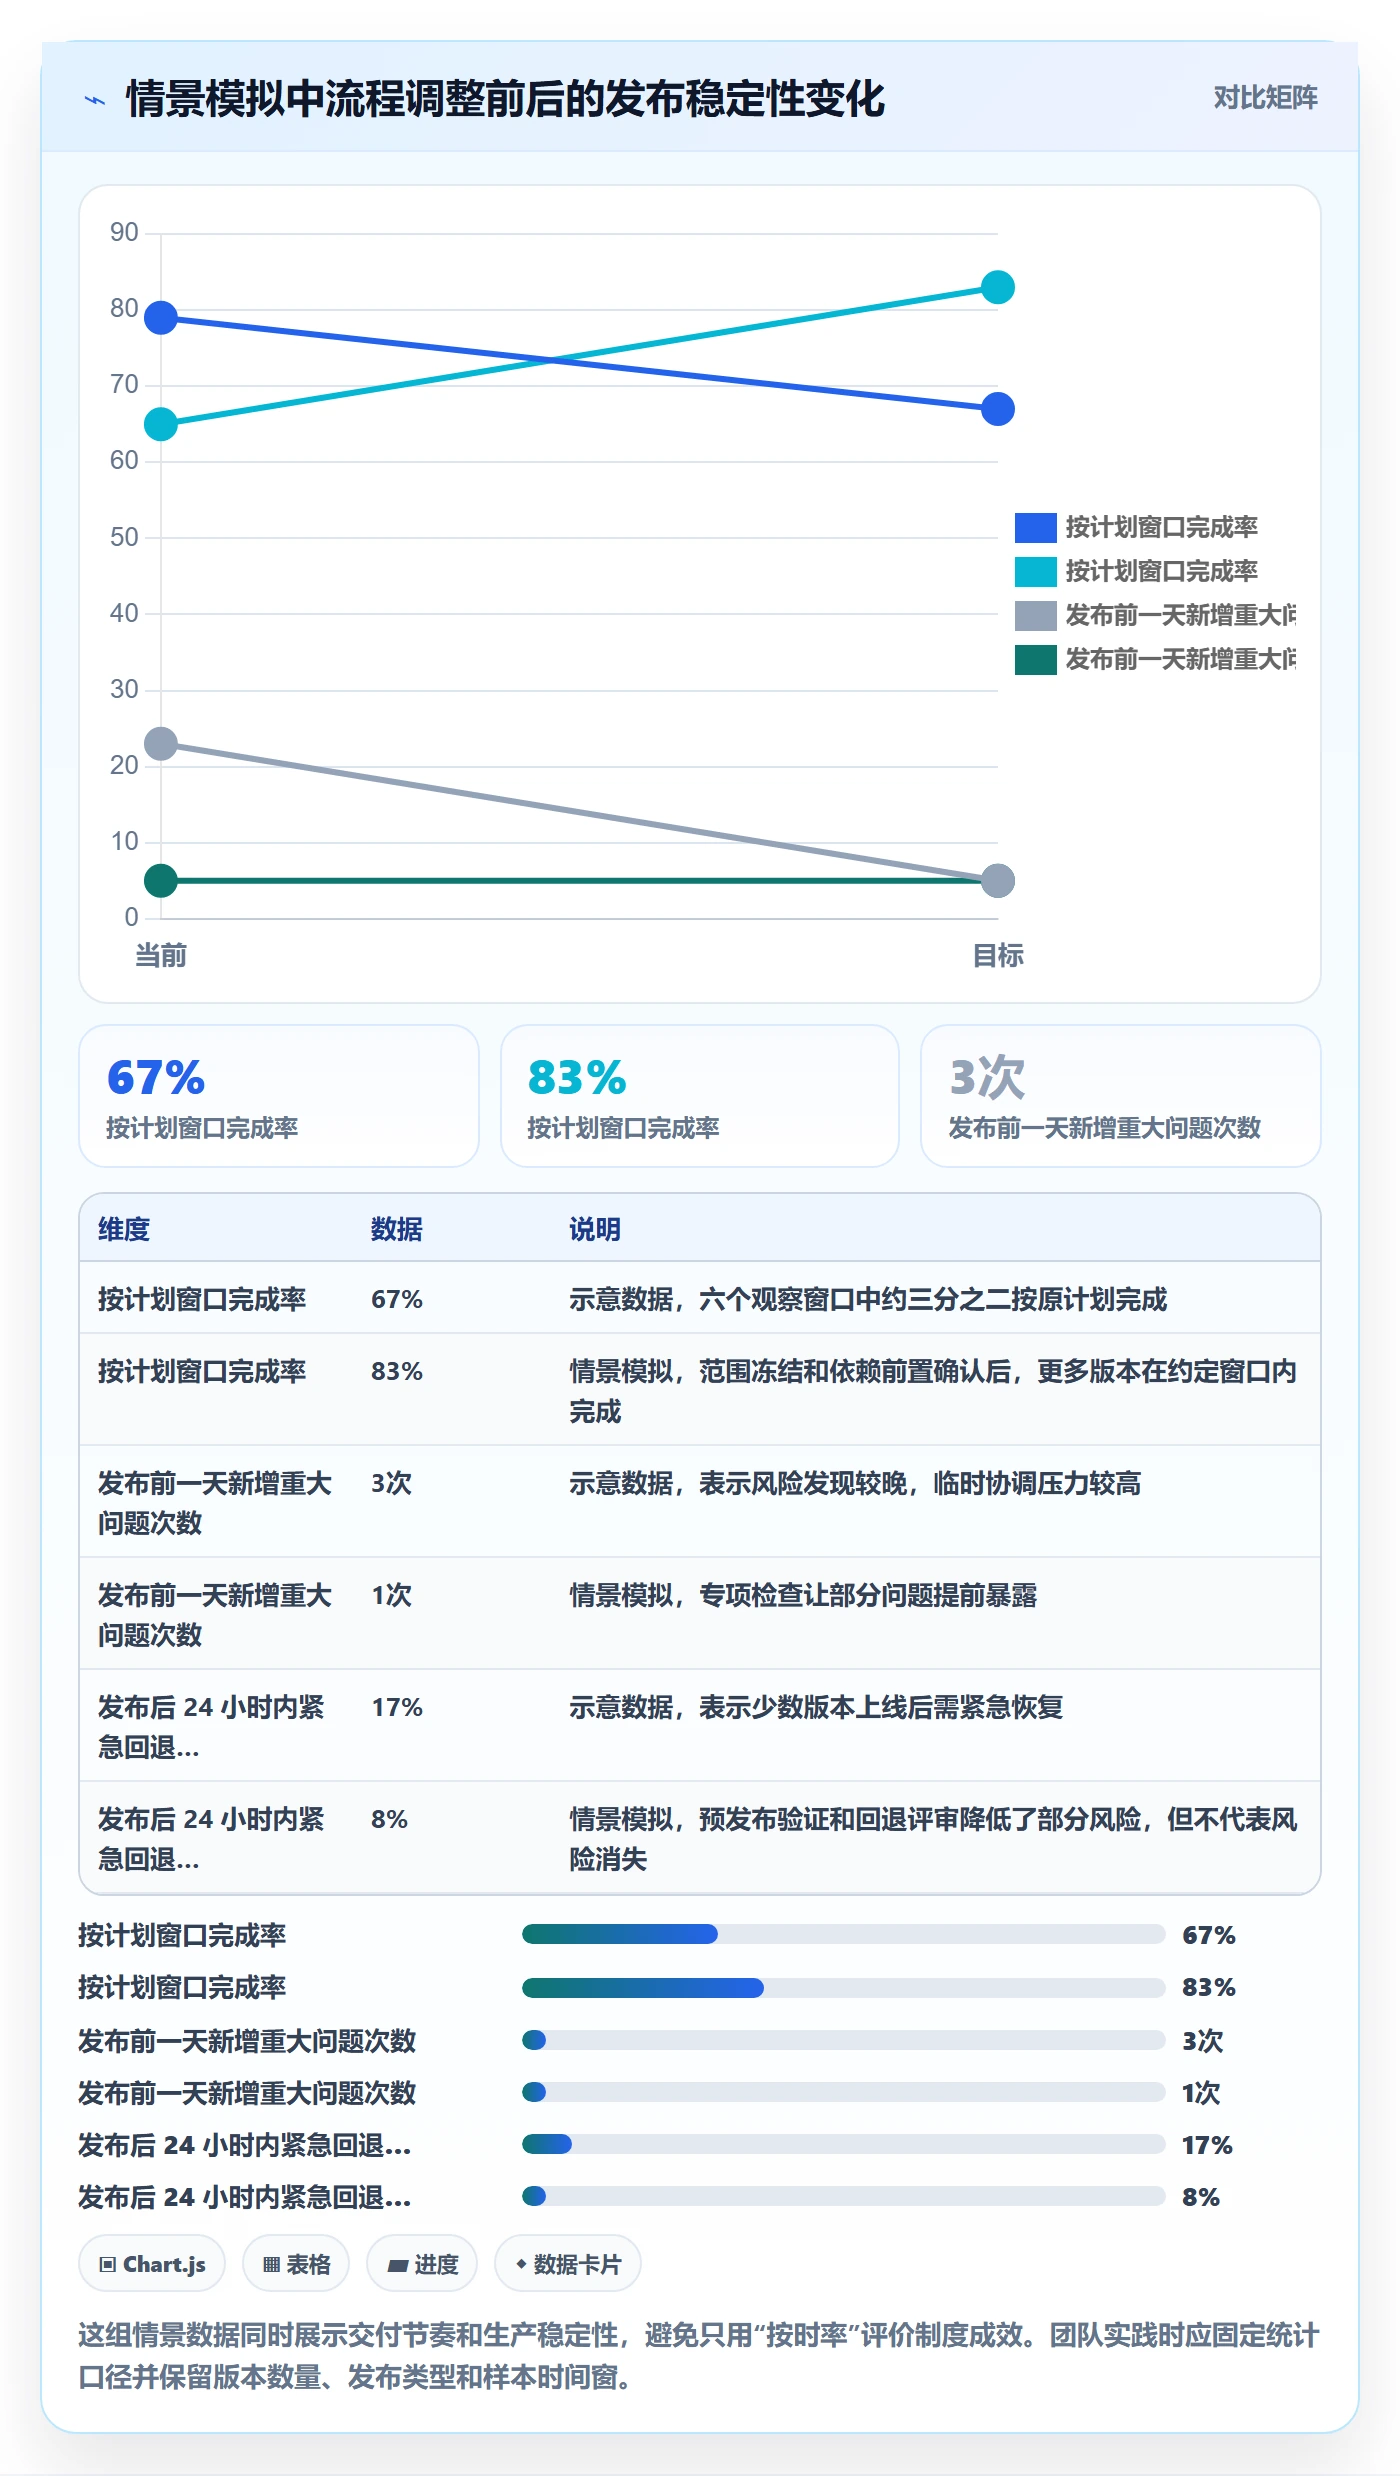Click the 数据 column header
Image resolution: width=1400 pixels, height=2476 pixels.
point(397,1229)
